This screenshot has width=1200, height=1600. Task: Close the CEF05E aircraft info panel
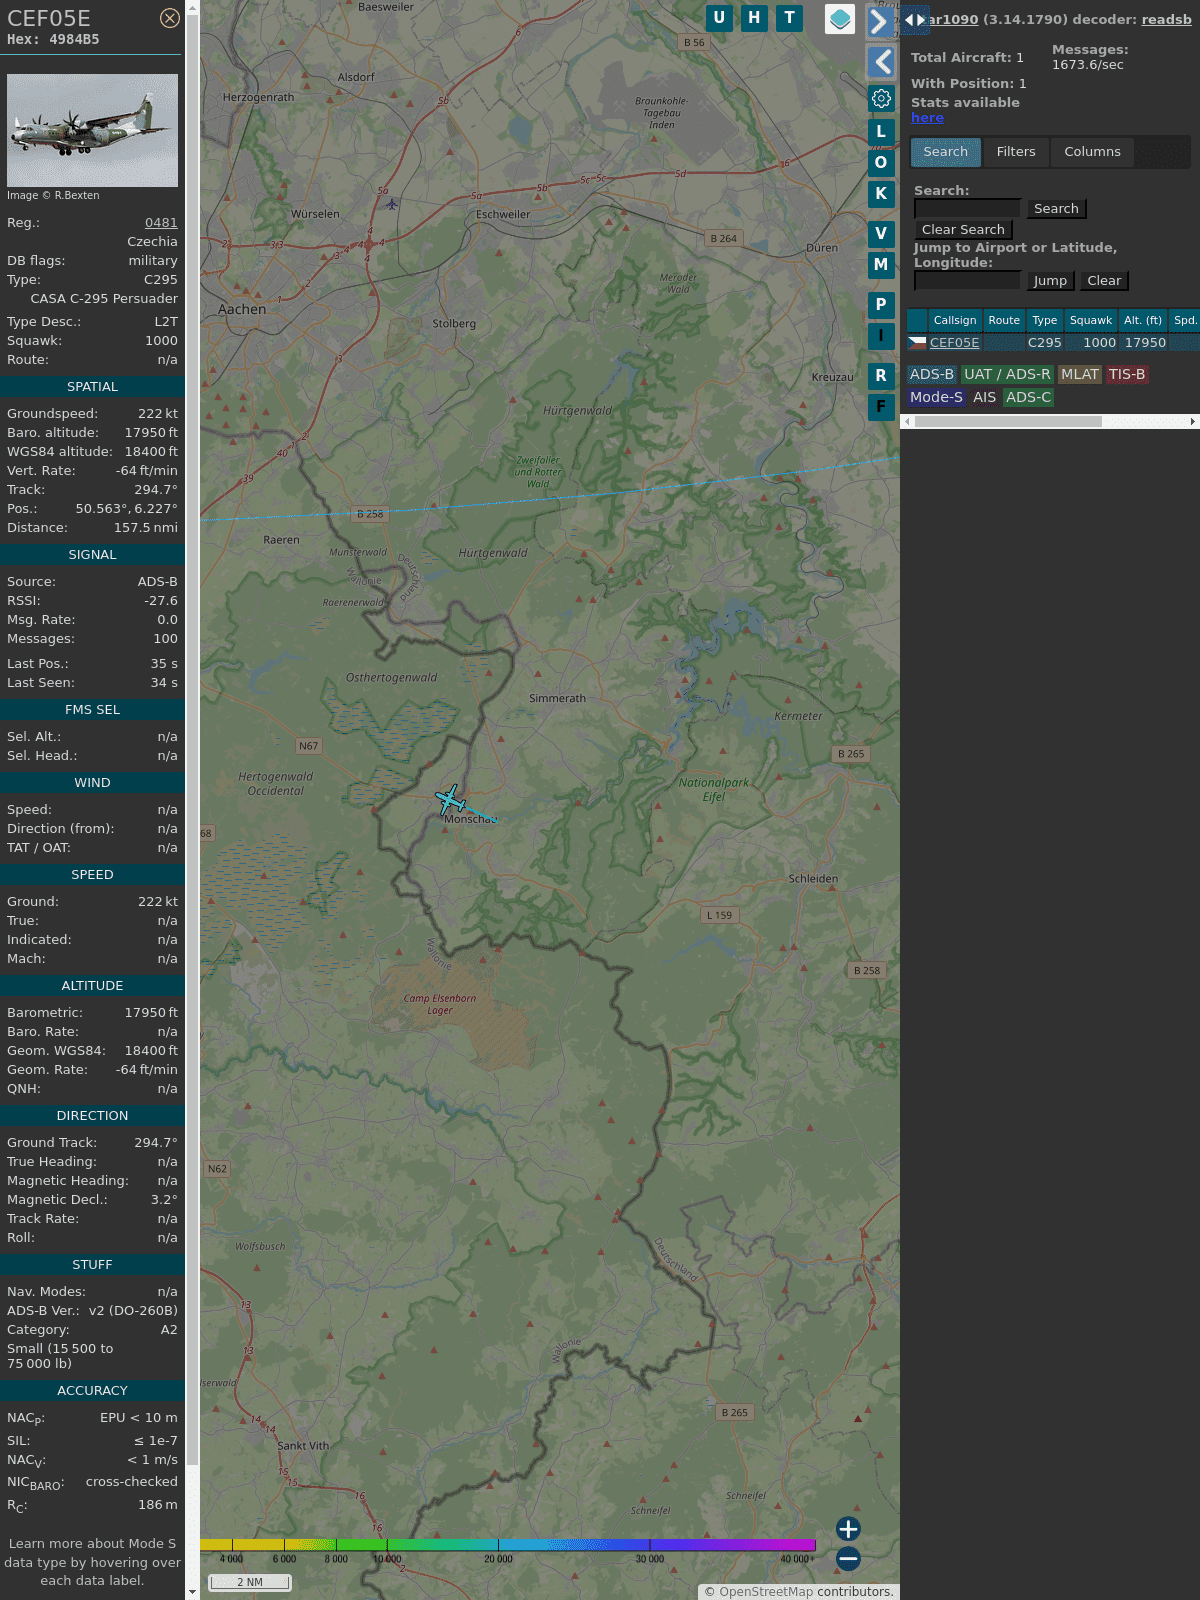click(170, 18)
